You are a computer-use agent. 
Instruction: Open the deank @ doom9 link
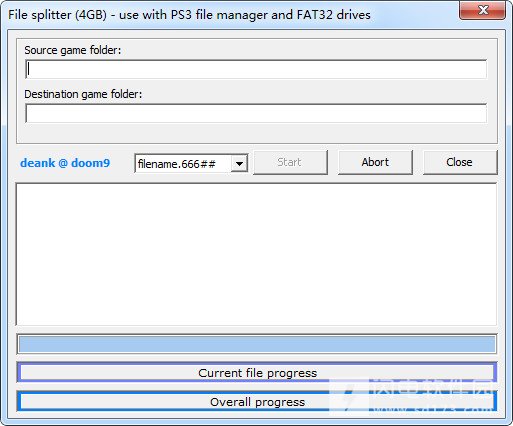tap(65, 163)
